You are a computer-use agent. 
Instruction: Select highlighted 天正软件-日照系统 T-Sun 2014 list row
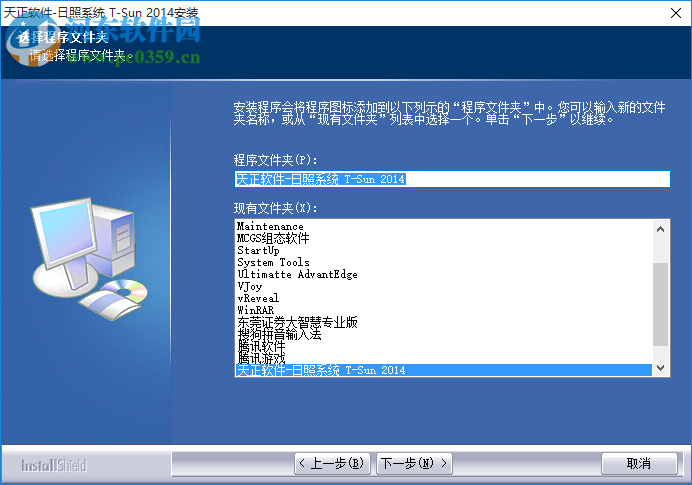444,370
